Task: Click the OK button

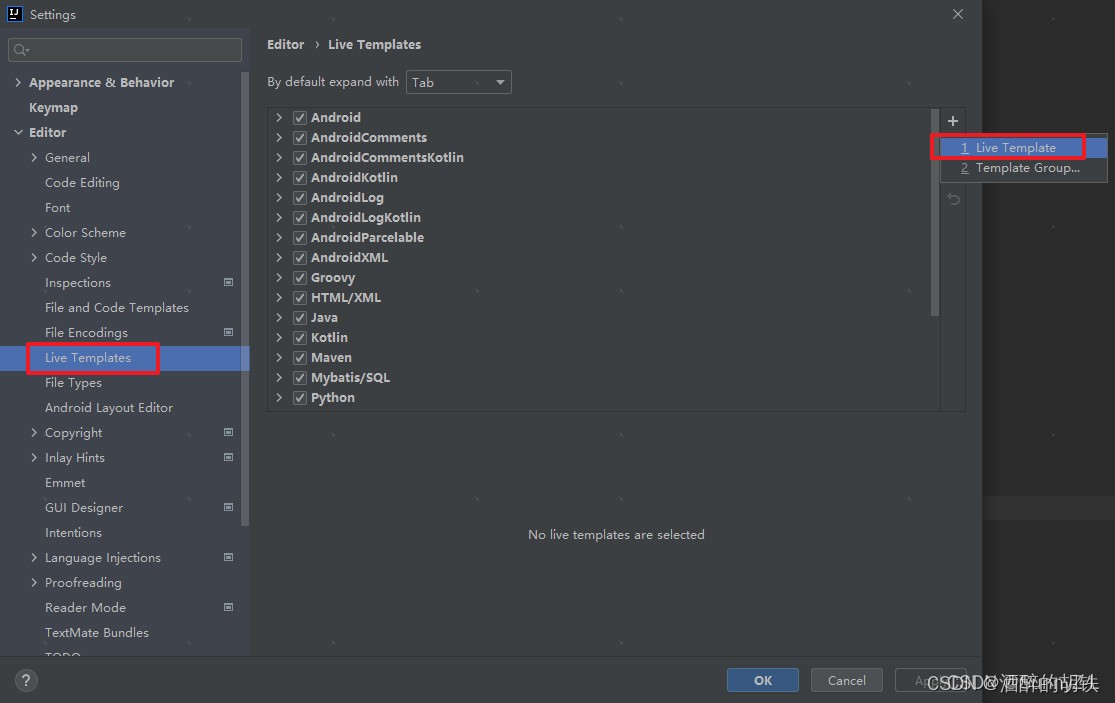Action: tap(762, 680)
